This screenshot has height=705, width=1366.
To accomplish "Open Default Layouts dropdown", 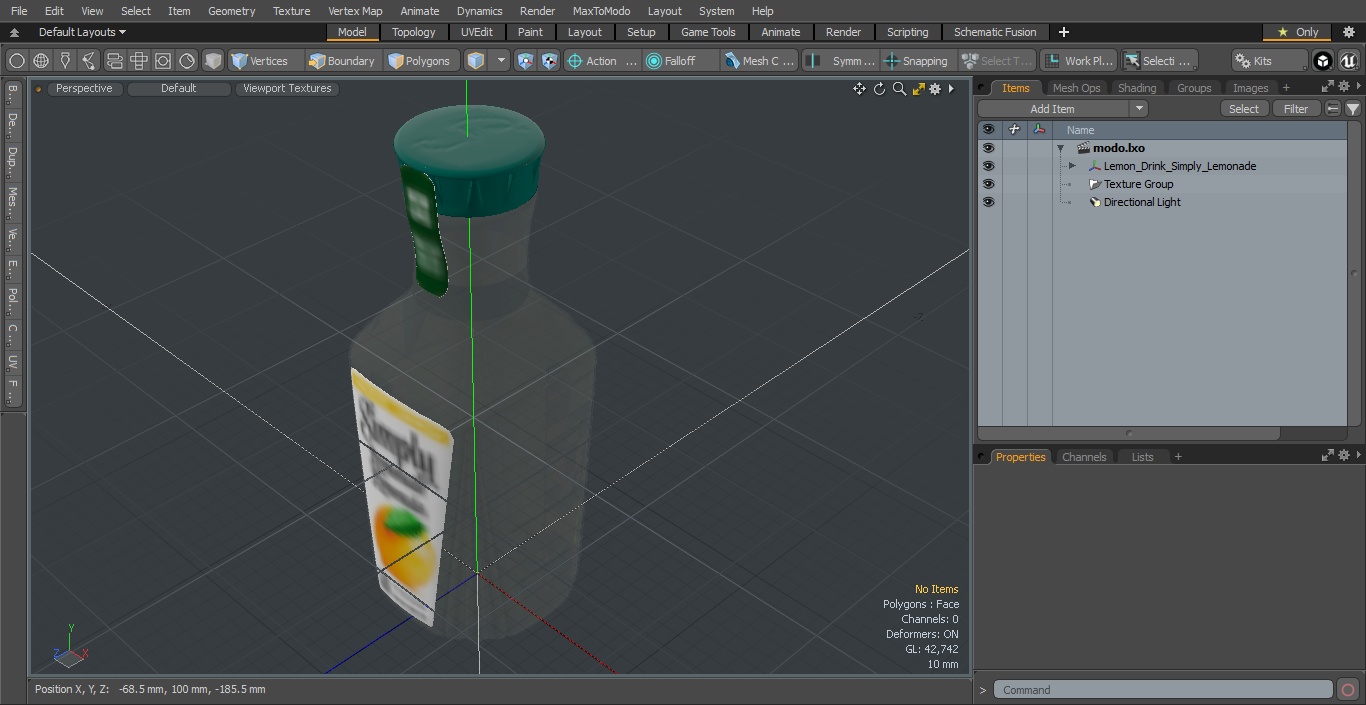I will pos(82,32).
